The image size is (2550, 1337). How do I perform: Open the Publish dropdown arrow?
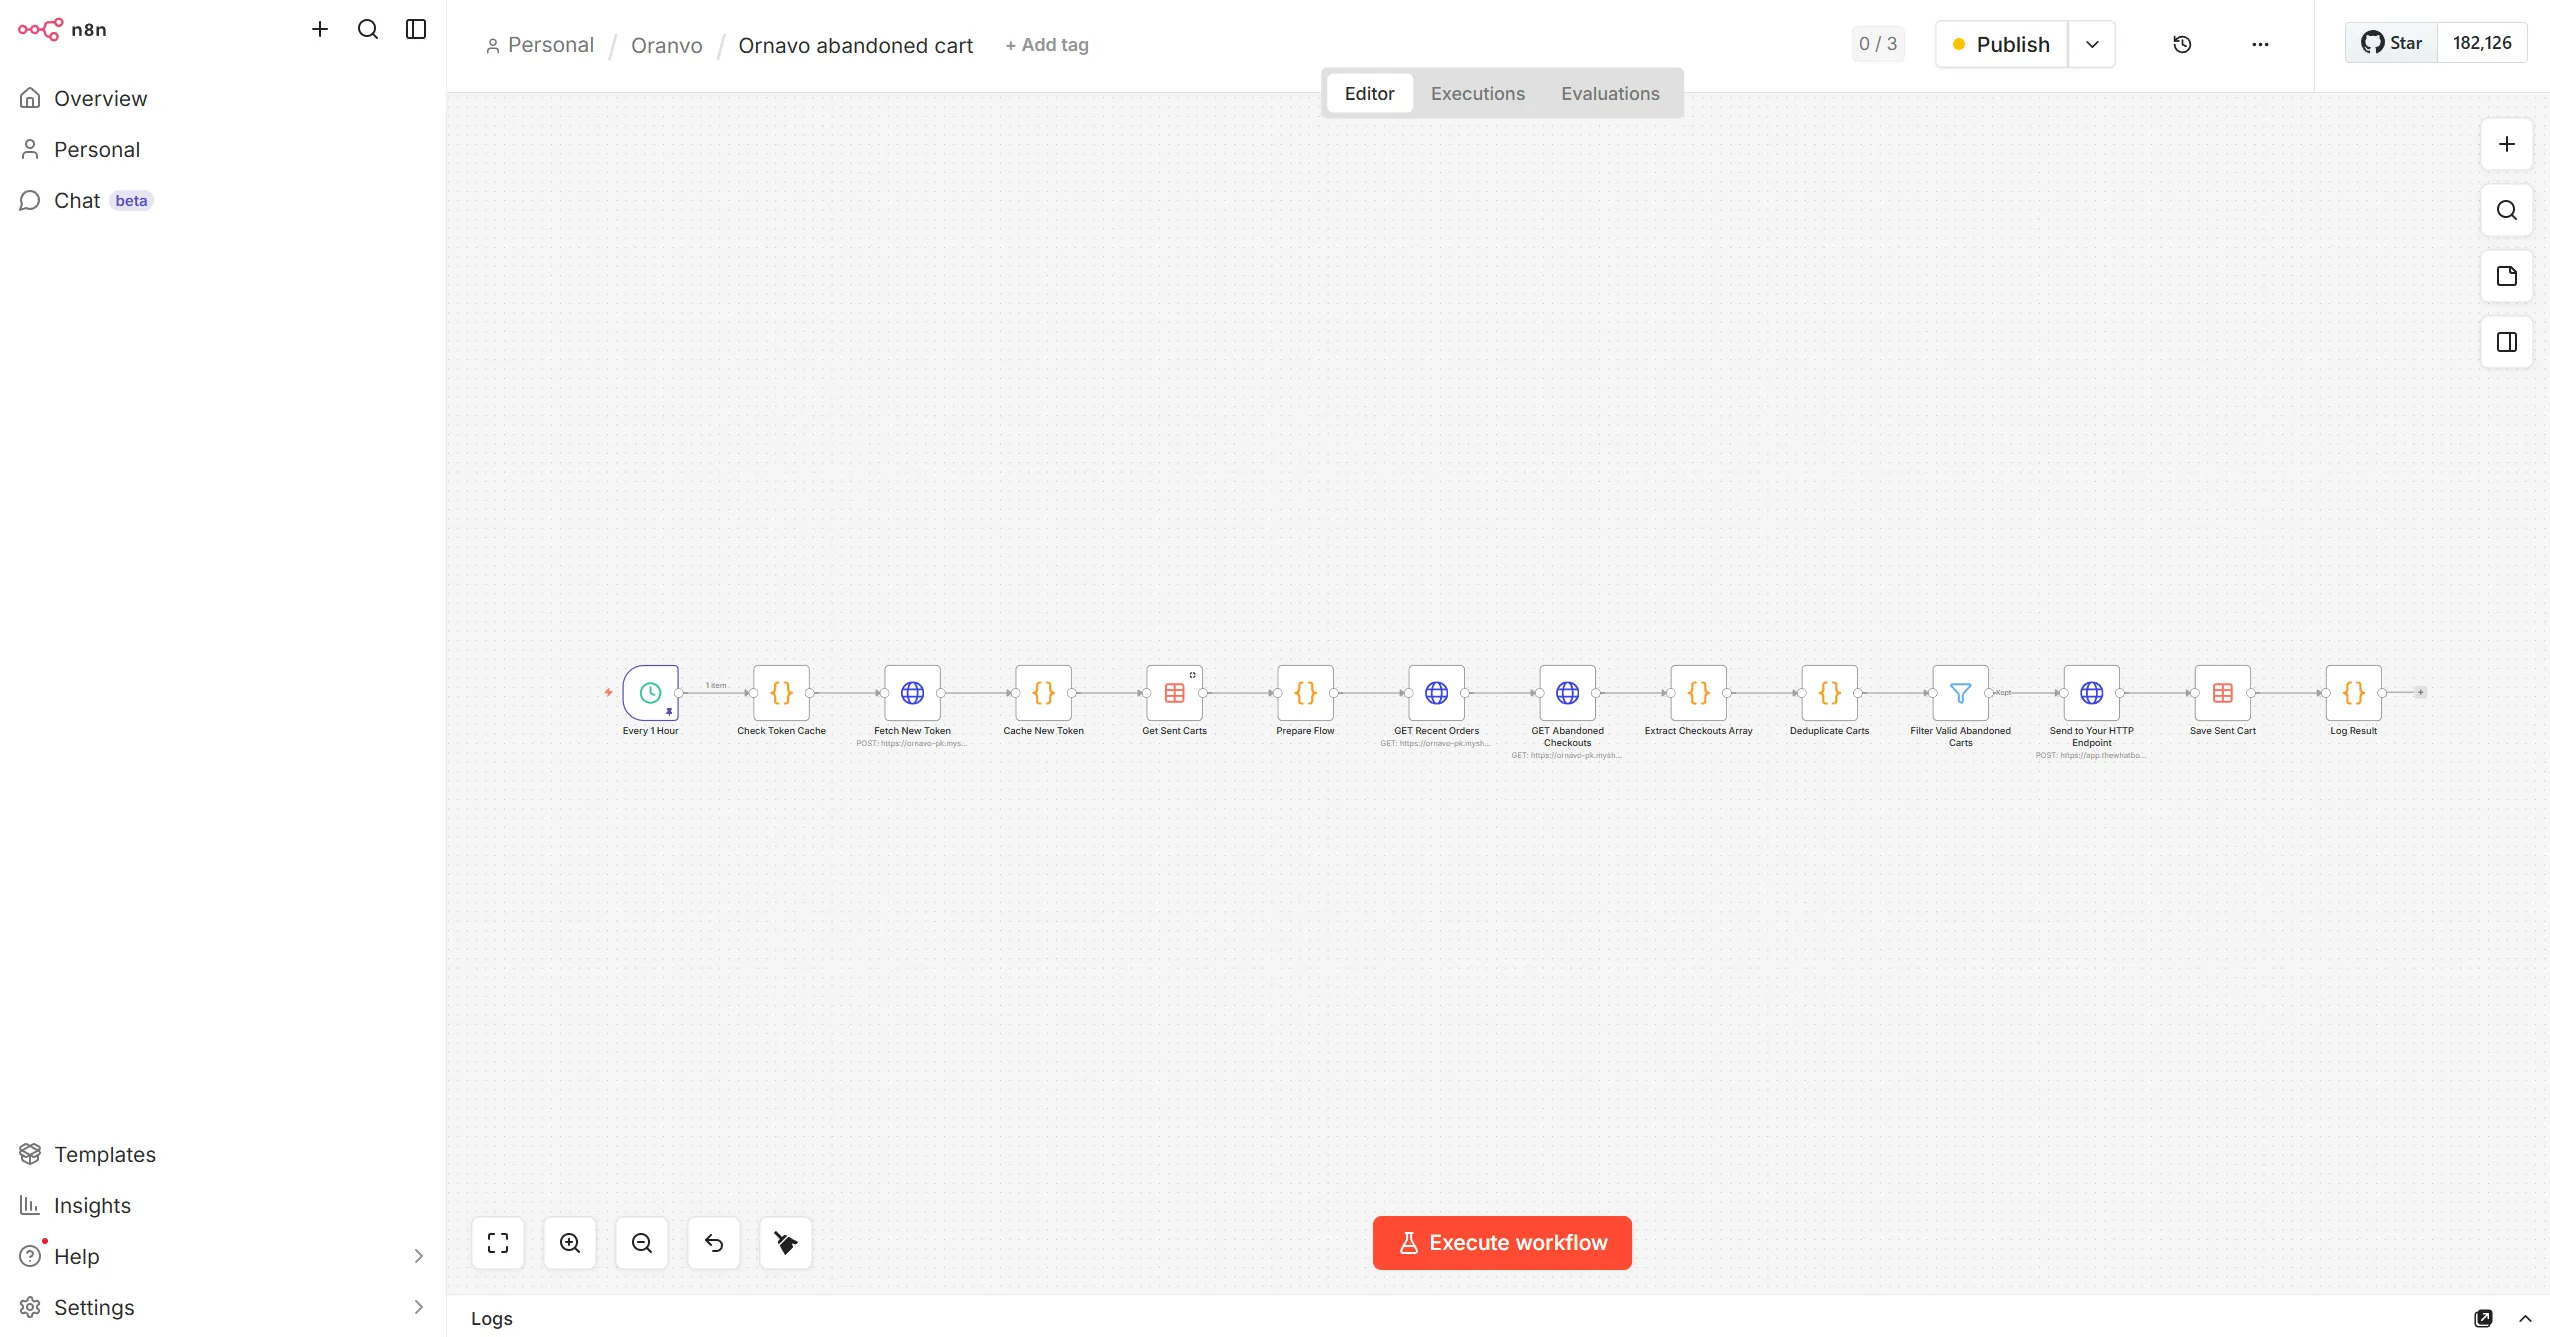pyautogui.click(x=2090, y=44)
